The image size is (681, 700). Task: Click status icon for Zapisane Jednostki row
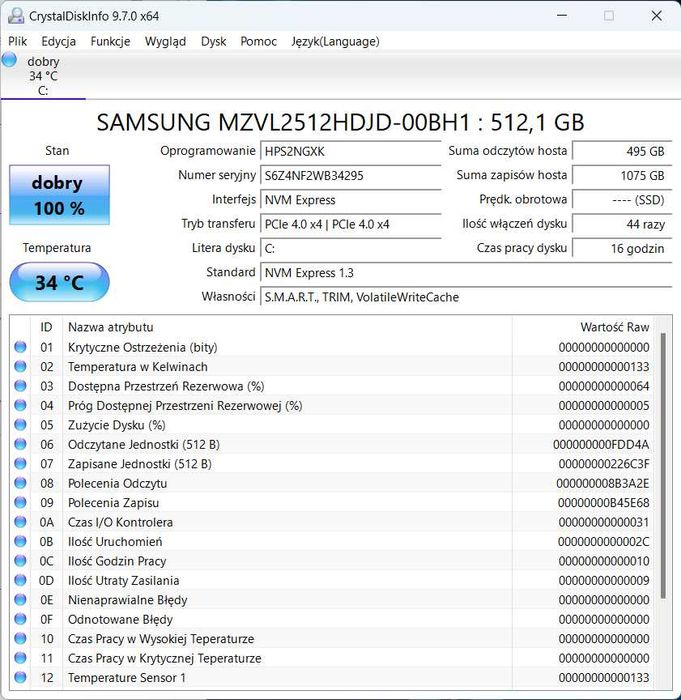[20, 463]
